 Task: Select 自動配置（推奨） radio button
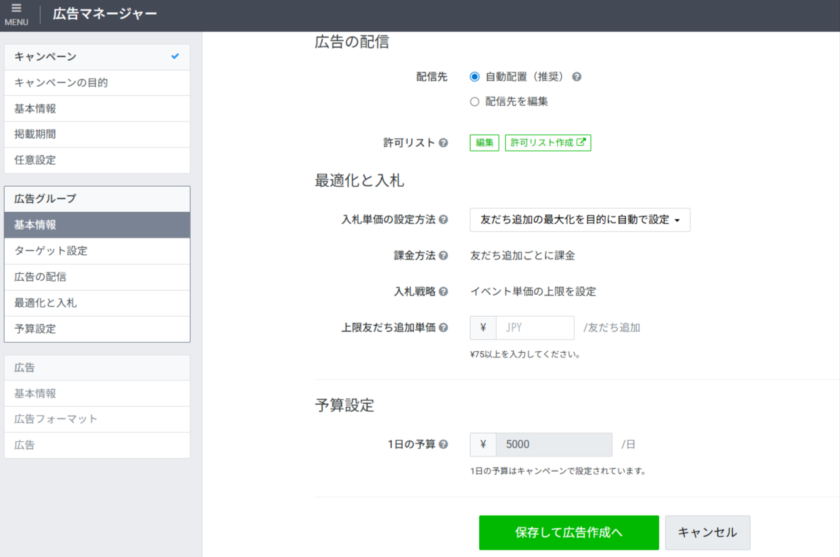click(x=475, y=76)
